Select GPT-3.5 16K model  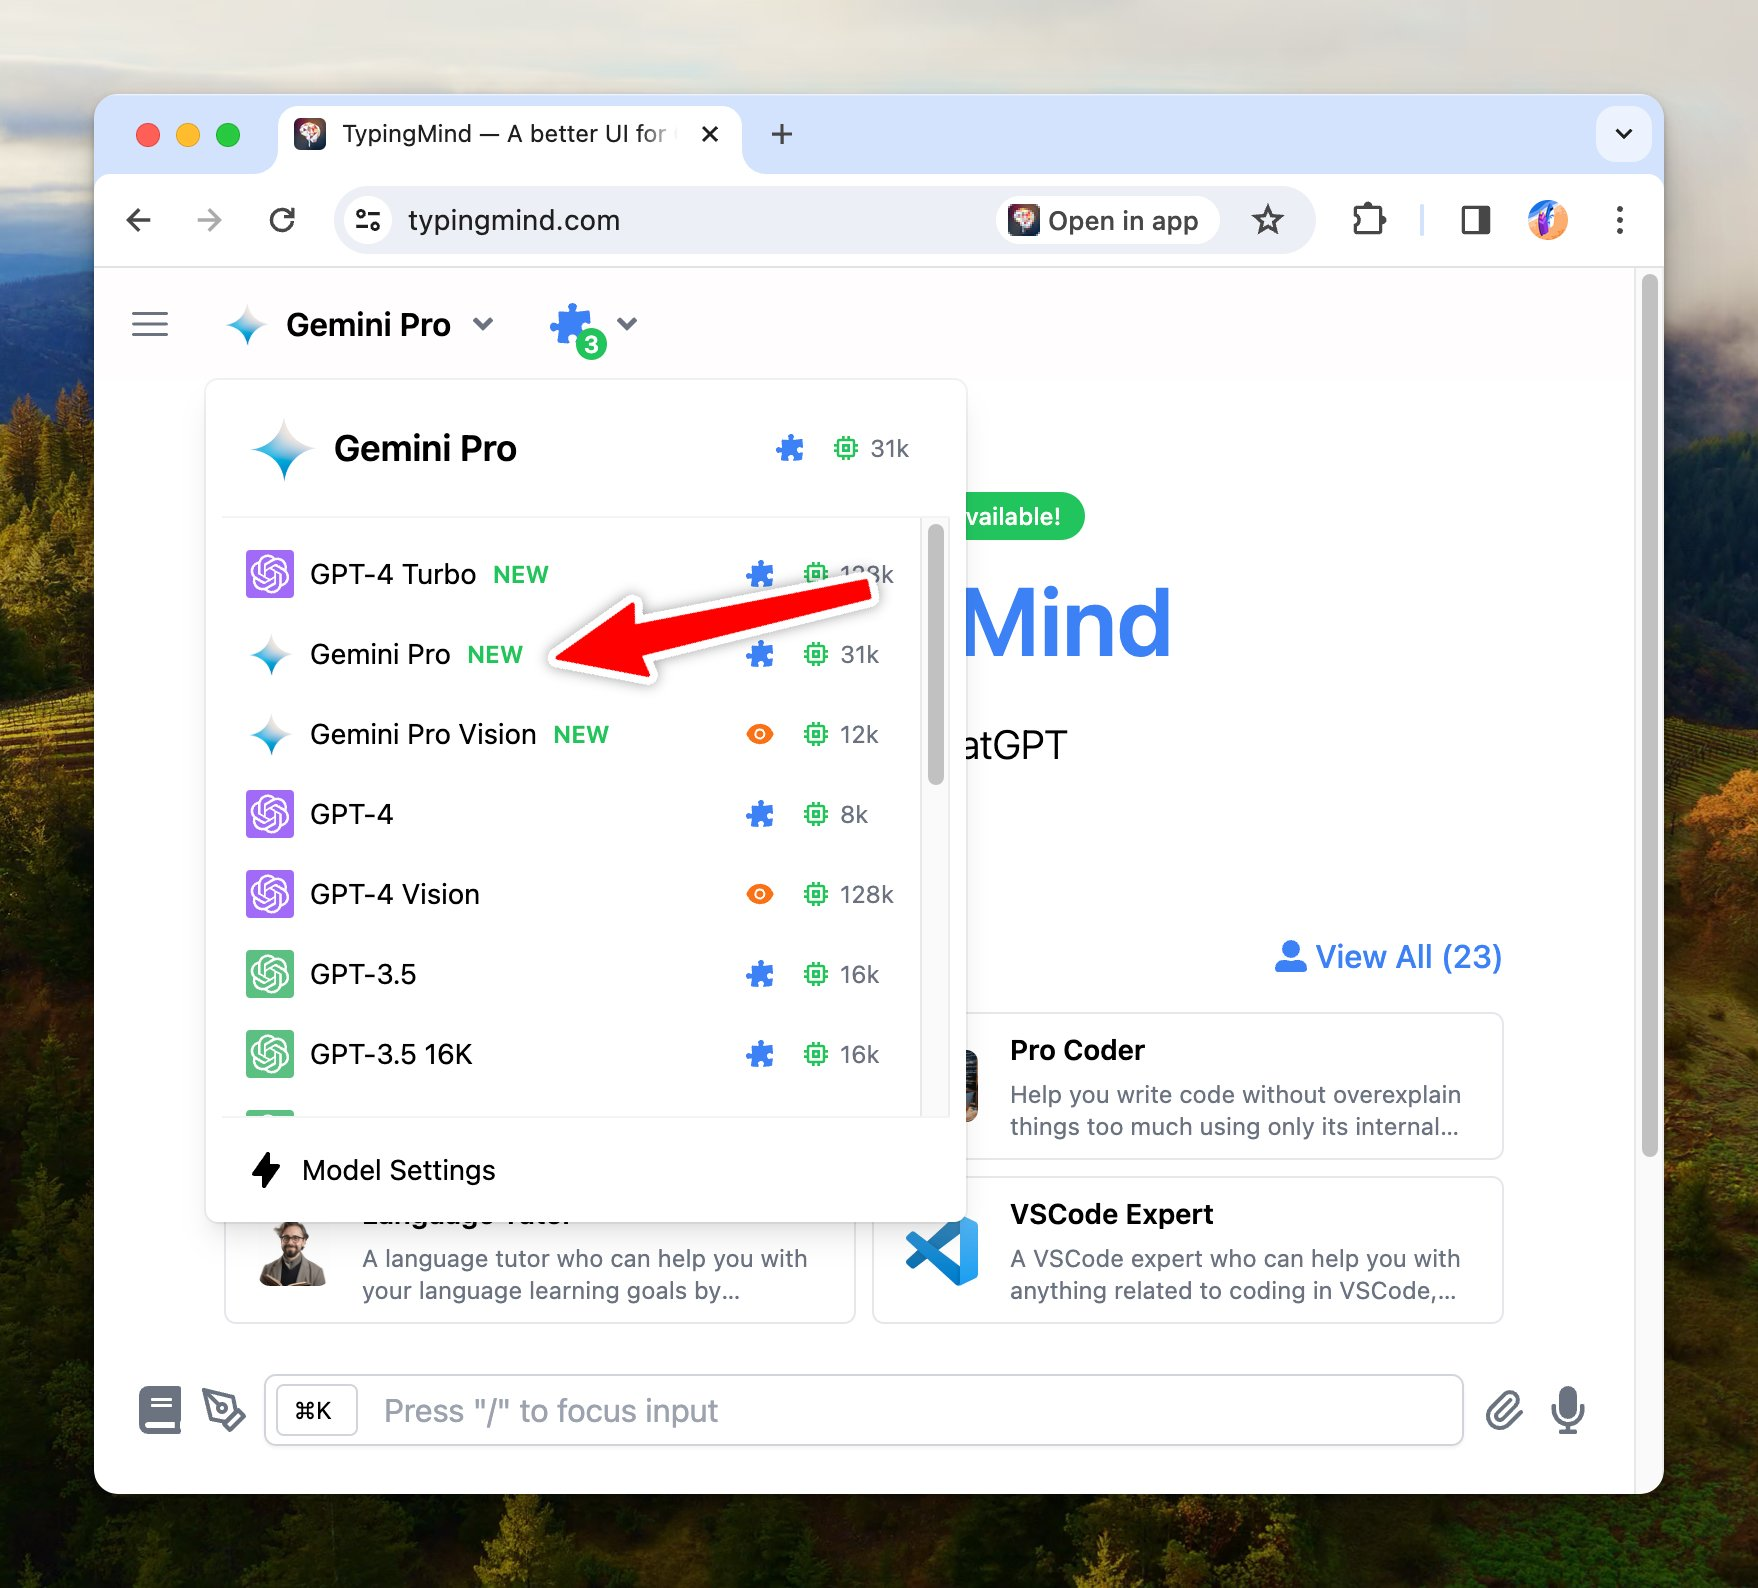pos(571,1054)
